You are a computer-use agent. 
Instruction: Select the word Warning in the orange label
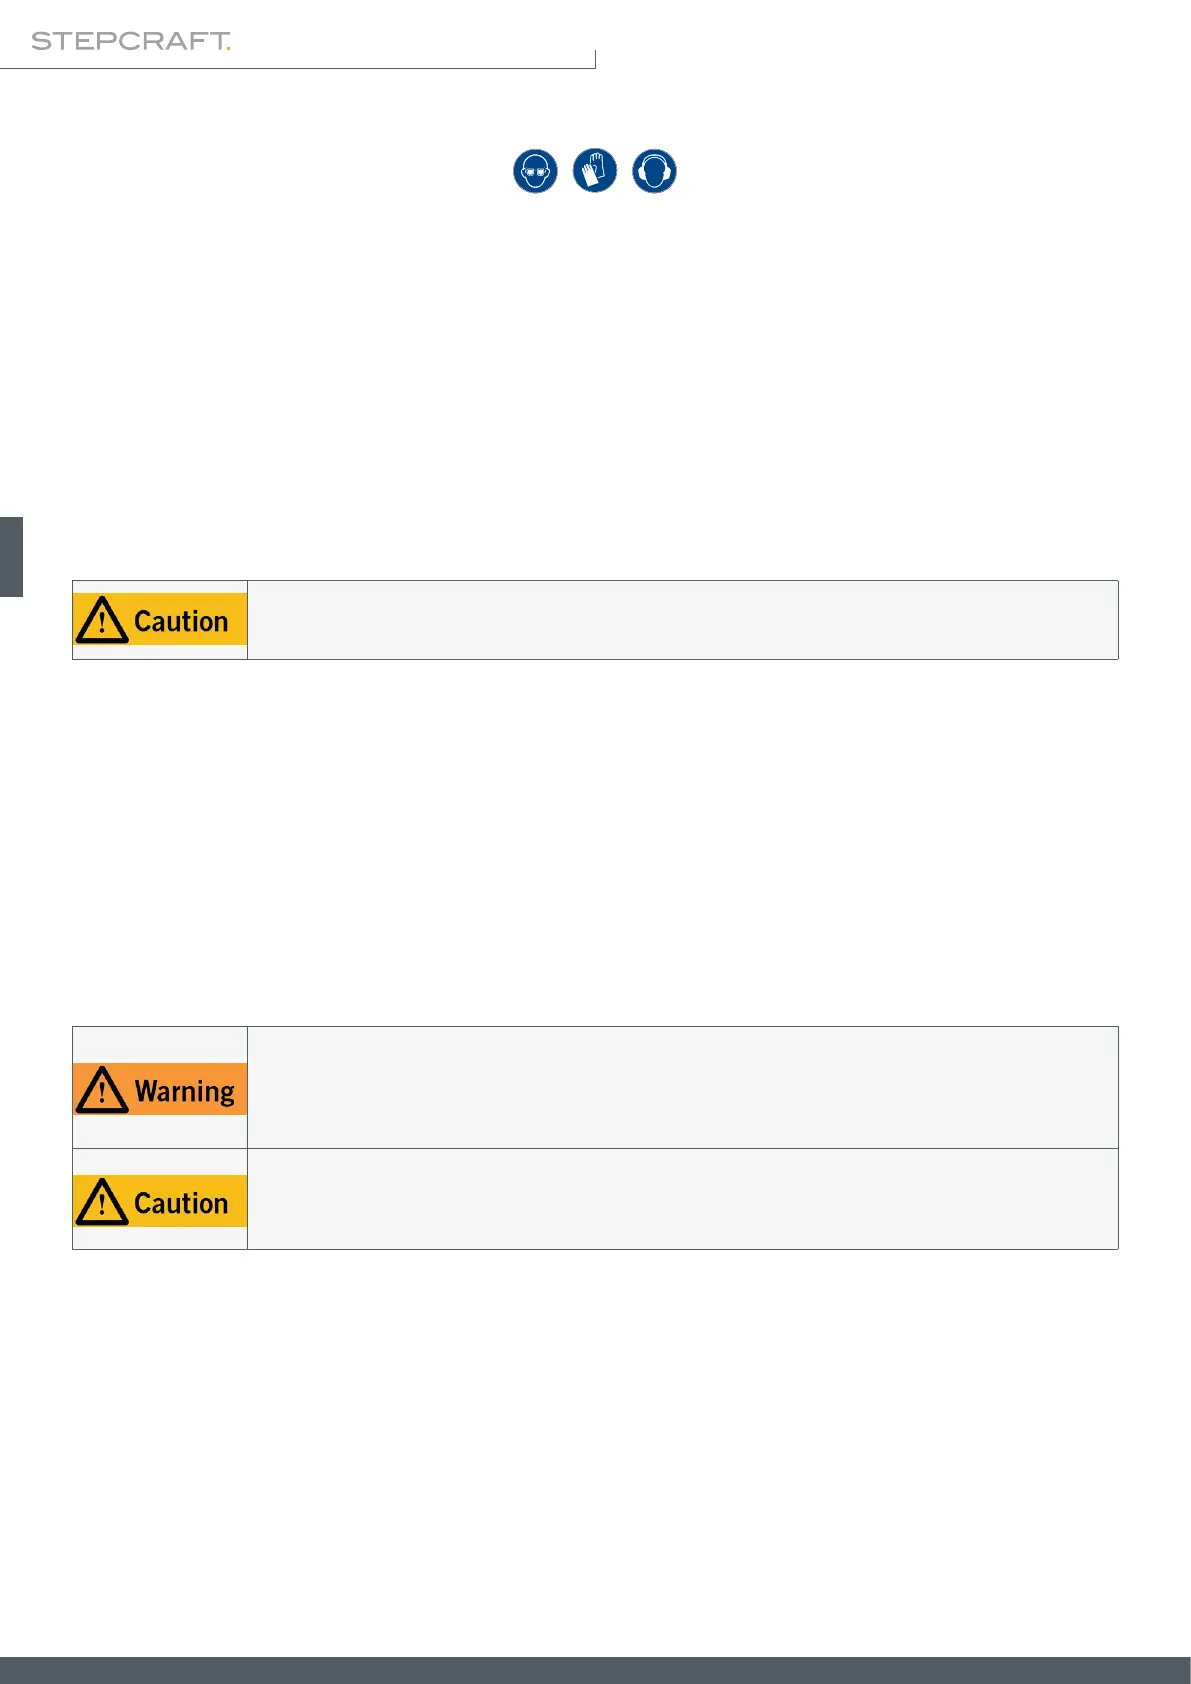coord(185,1091)
